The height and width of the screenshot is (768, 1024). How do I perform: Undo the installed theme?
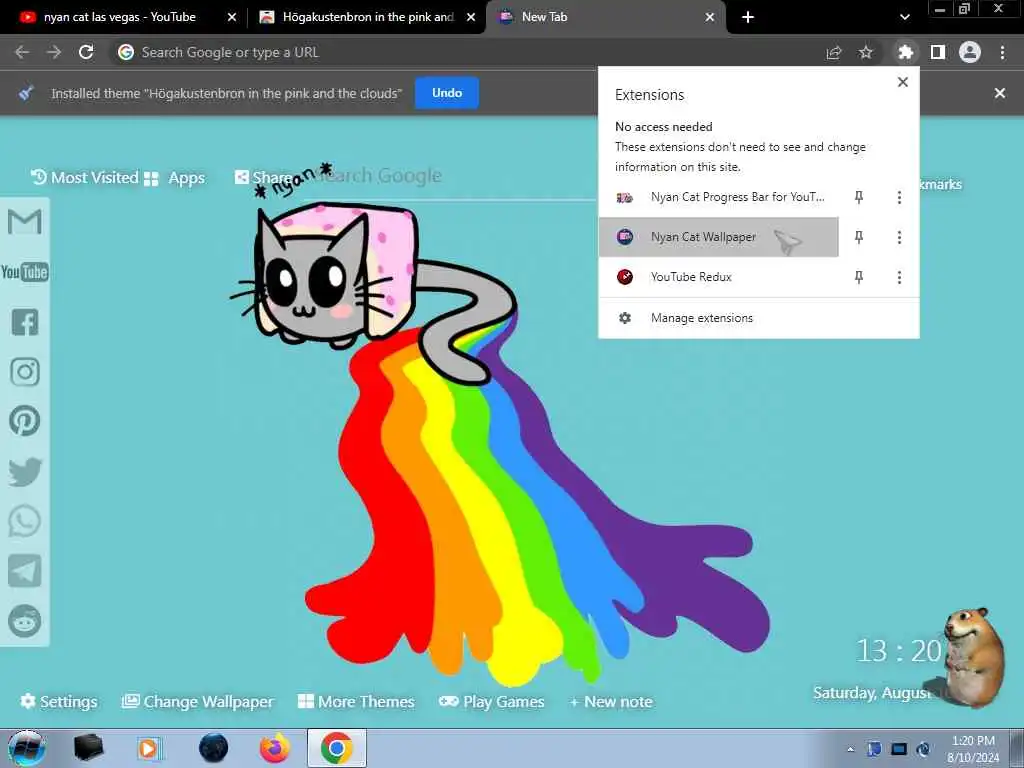(447, 93)
